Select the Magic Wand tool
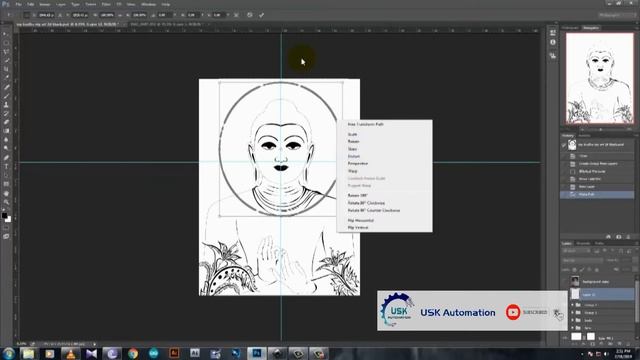Image resolution: width=640 pixels, height=360 pixels. (x=6, y=60)
